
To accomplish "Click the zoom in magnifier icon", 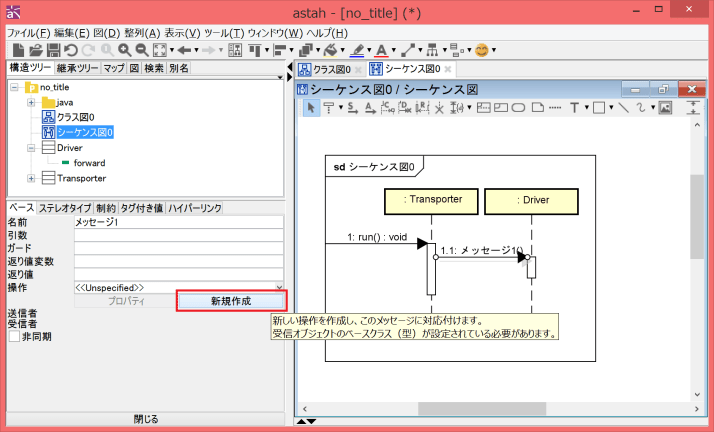I will point(124,50).
